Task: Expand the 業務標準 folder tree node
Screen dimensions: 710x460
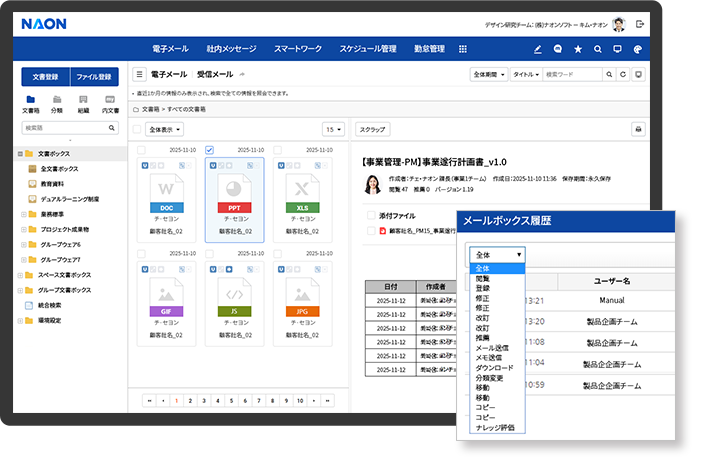Action: coord(19,213)
